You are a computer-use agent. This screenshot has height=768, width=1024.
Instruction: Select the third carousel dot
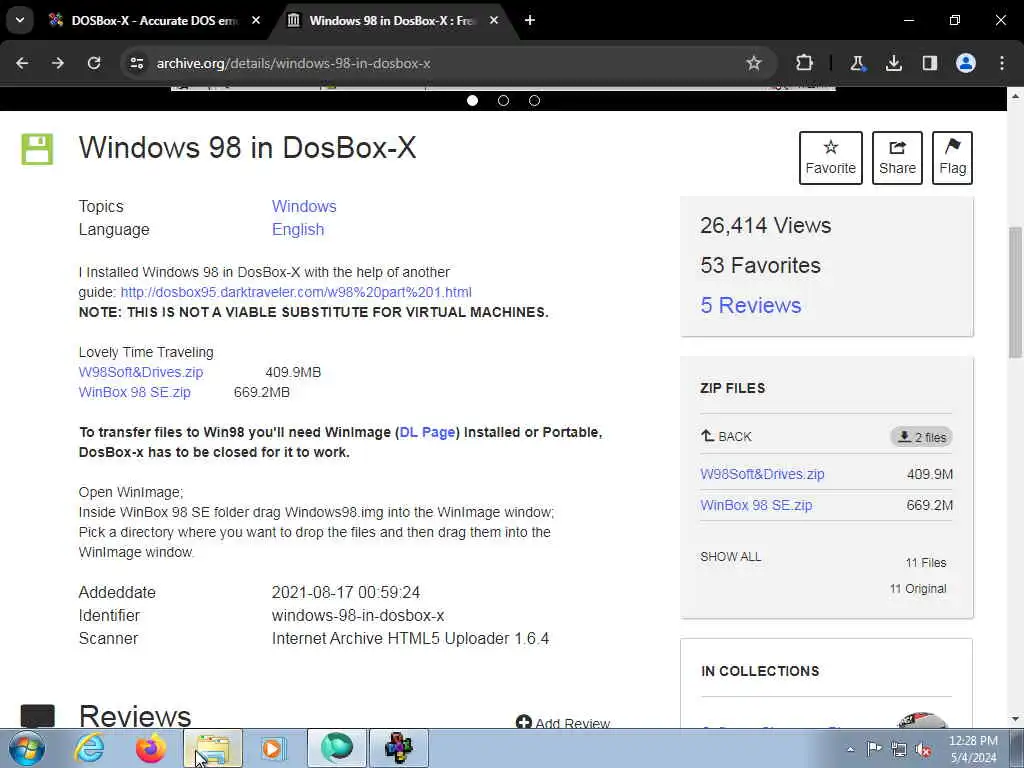534,101
